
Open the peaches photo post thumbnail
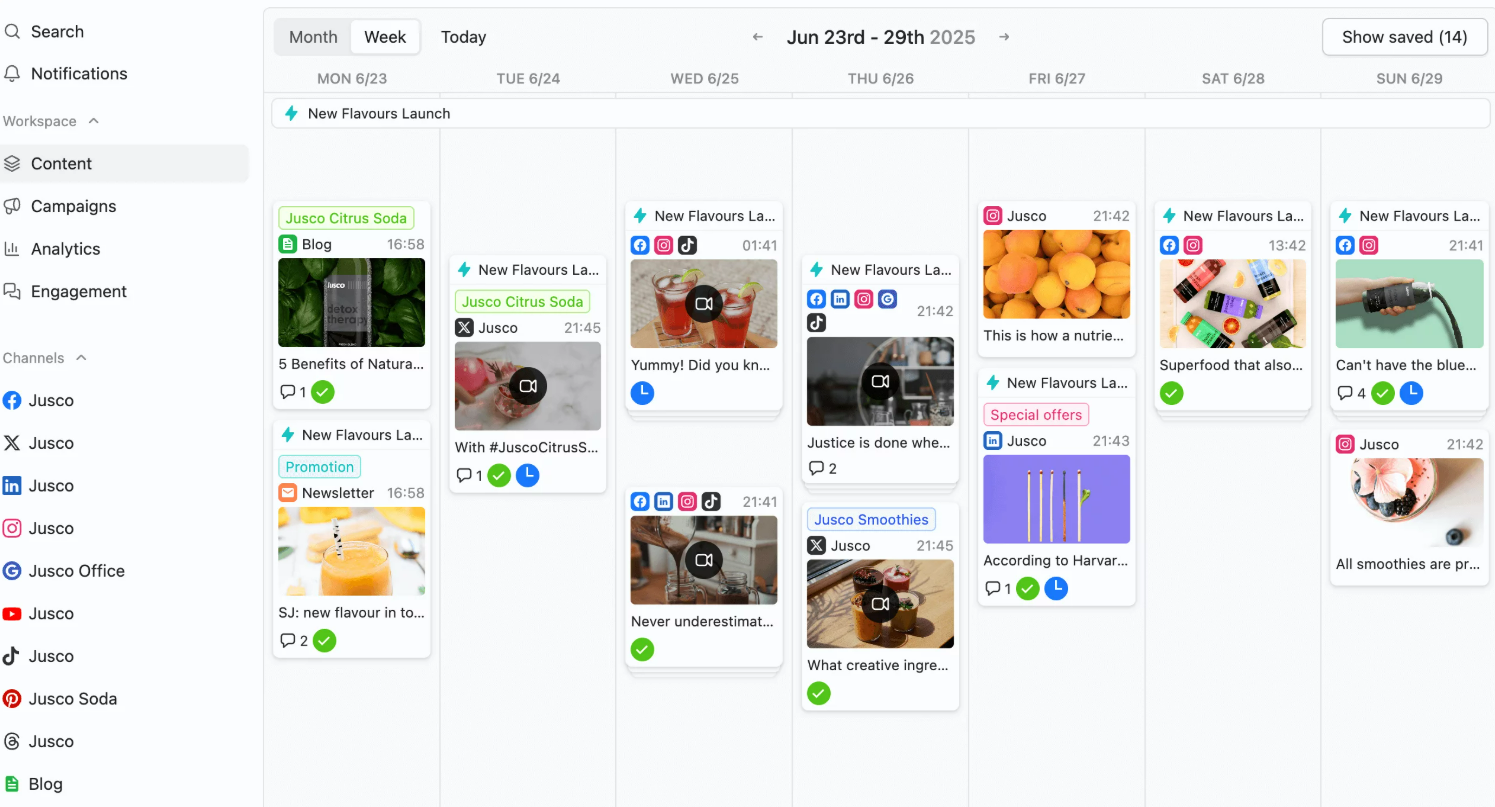[x=1056, y=275]
